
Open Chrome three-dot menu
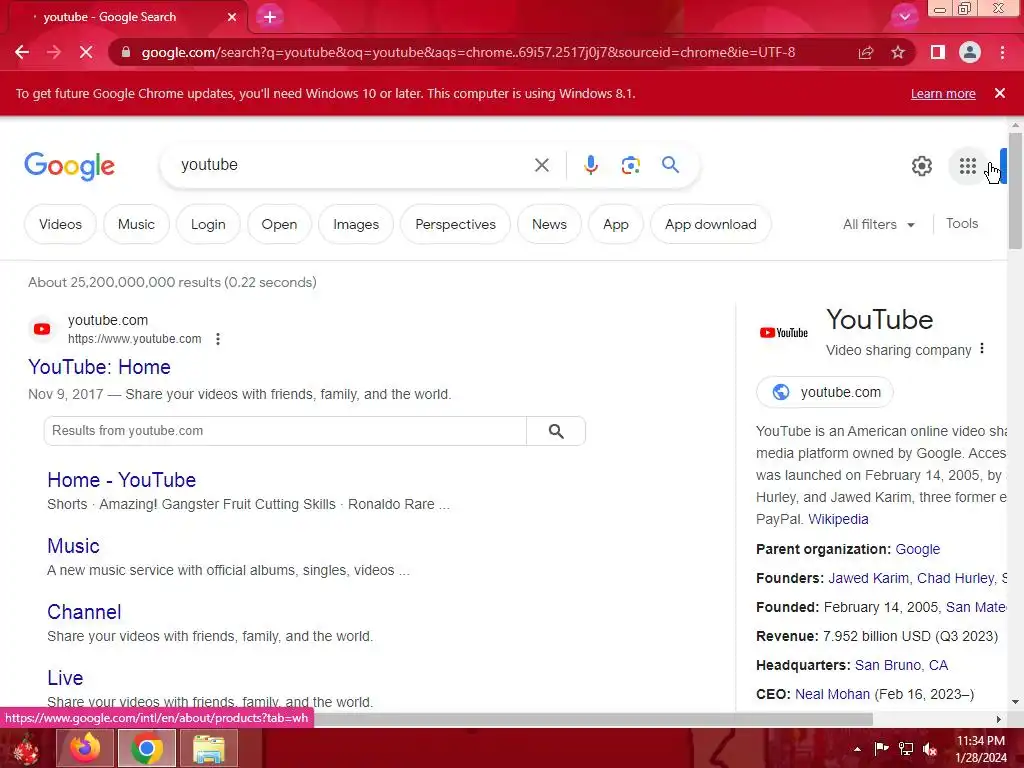click(1002, 52)
